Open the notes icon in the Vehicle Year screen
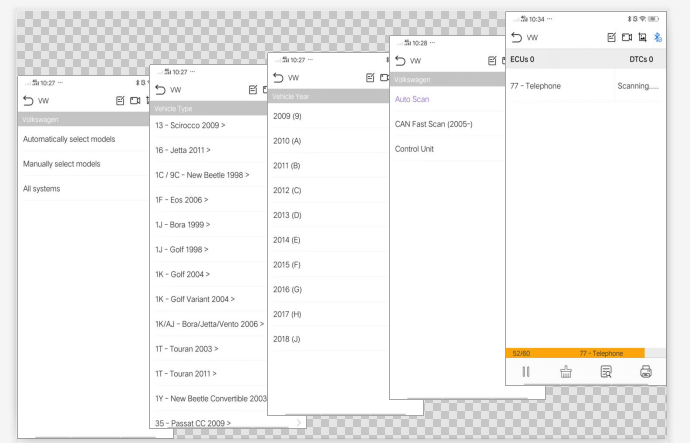This screenshot has width=690, height=443. pos(370,78)
